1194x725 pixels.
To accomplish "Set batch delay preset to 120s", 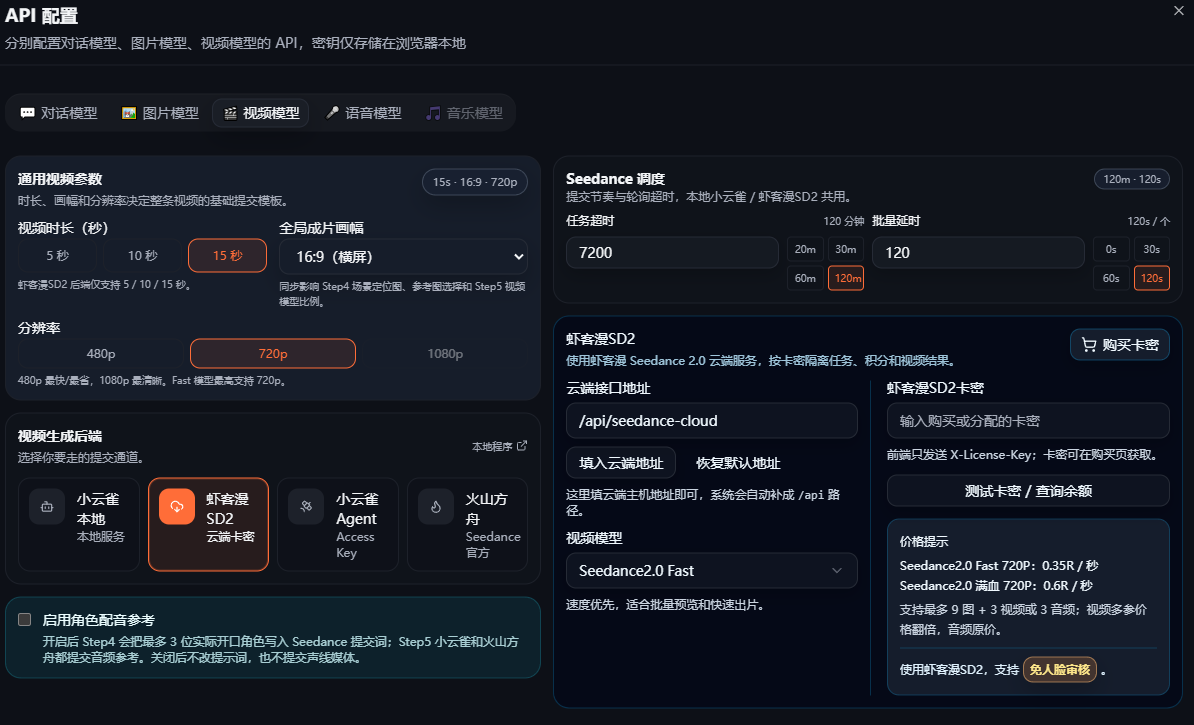I will tap(1151, 278).
